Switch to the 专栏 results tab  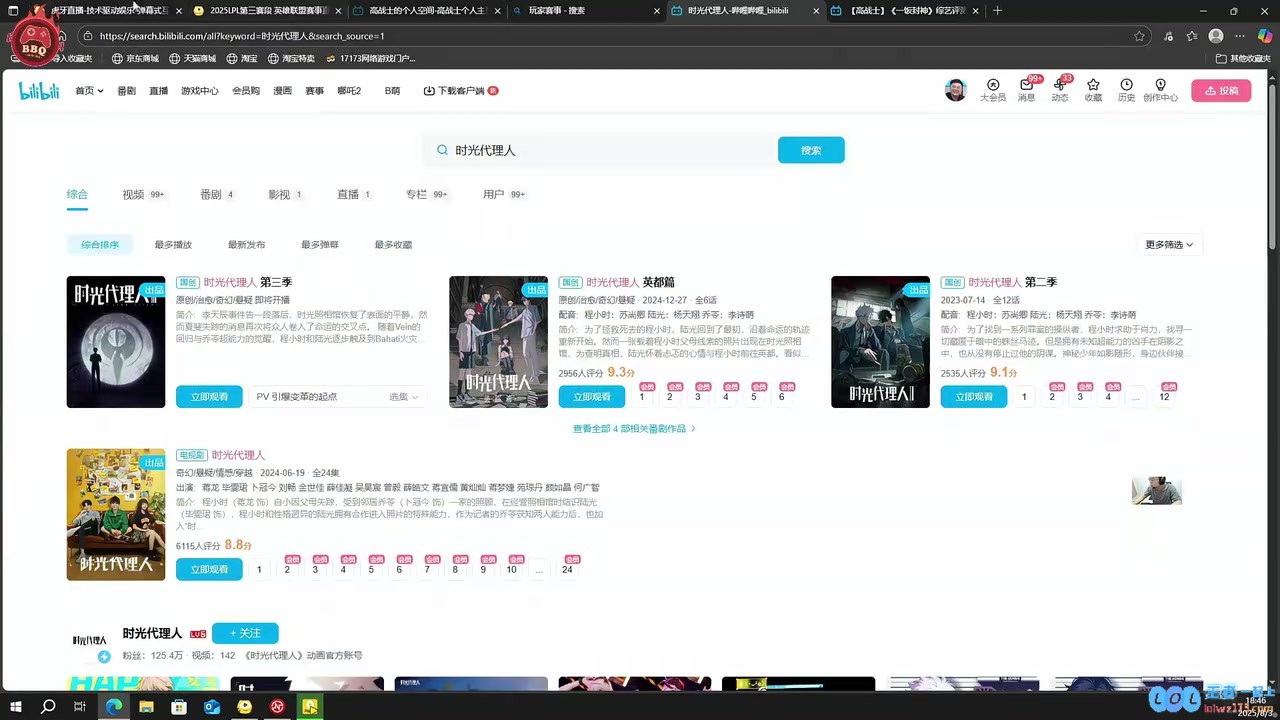coord(426,194)
